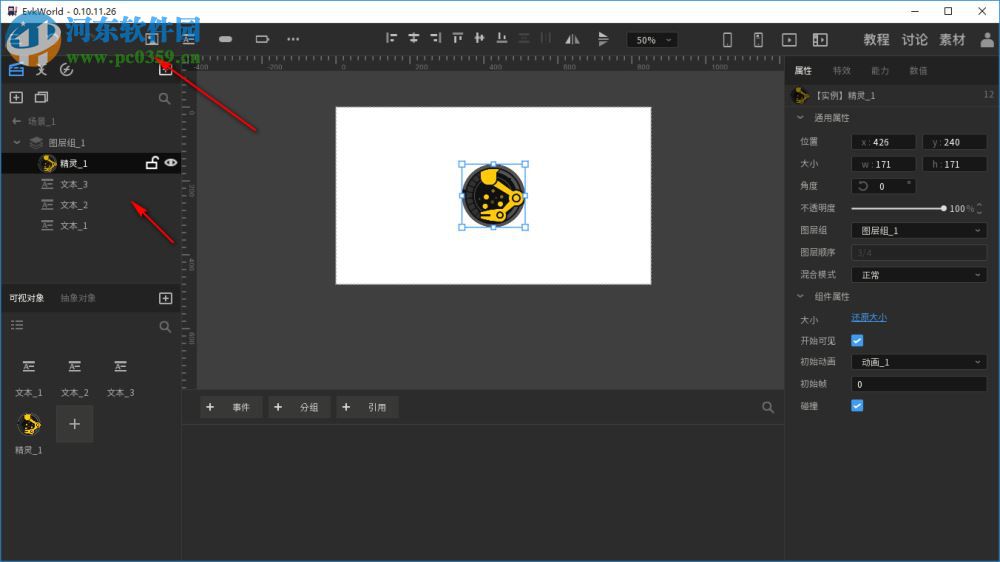The image size is (1000, 562).
Task: Align selected objects to top edge
Action: coord(457,38)
